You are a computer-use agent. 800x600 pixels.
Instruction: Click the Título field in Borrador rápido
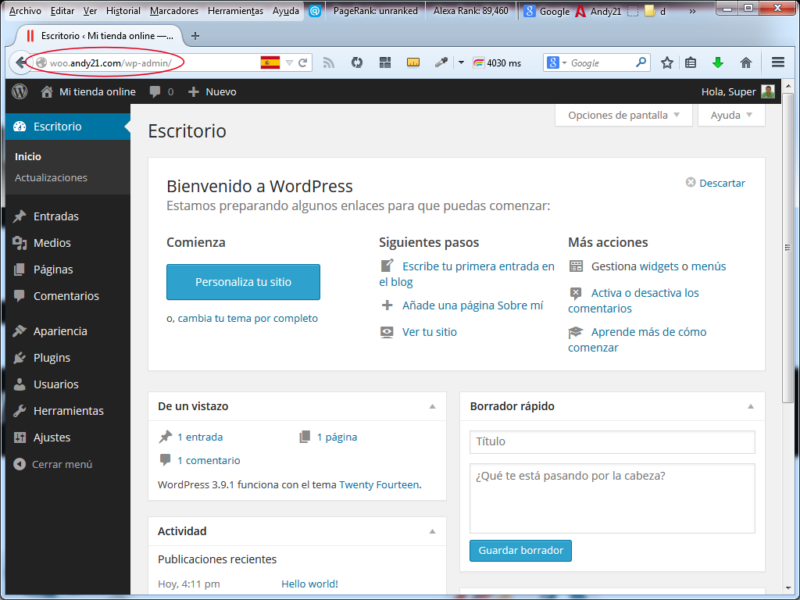[x=612, y=442]
